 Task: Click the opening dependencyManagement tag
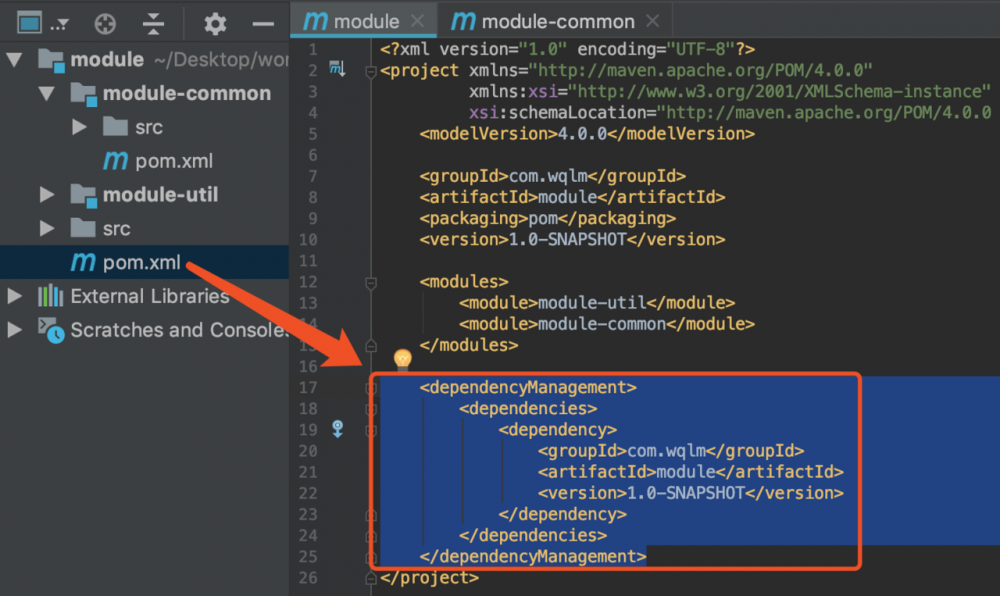tap(528, 387)
